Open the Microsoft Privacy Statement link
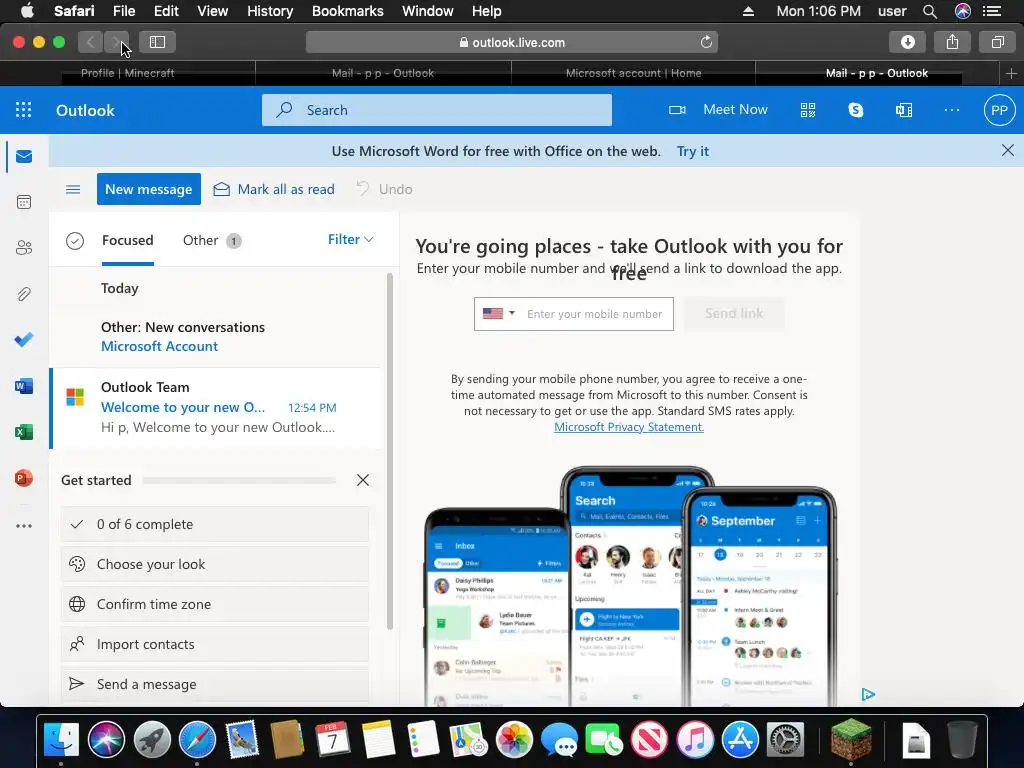 tap(629, 427)
